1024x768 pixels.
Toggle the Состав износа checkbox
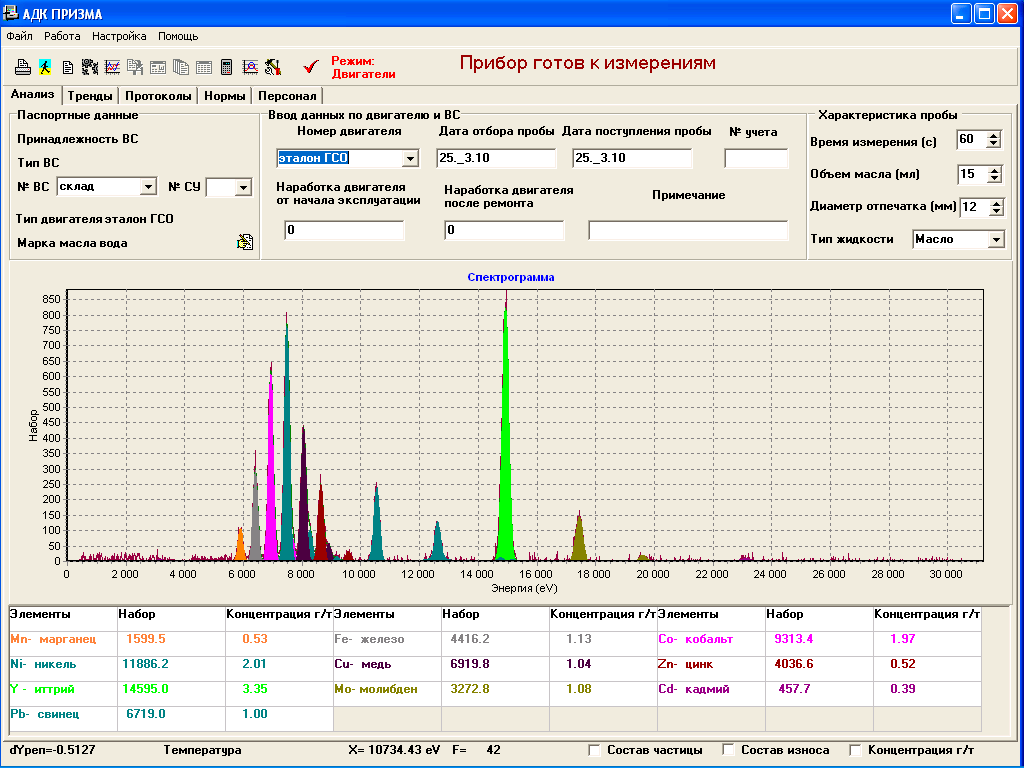(729, 750)
